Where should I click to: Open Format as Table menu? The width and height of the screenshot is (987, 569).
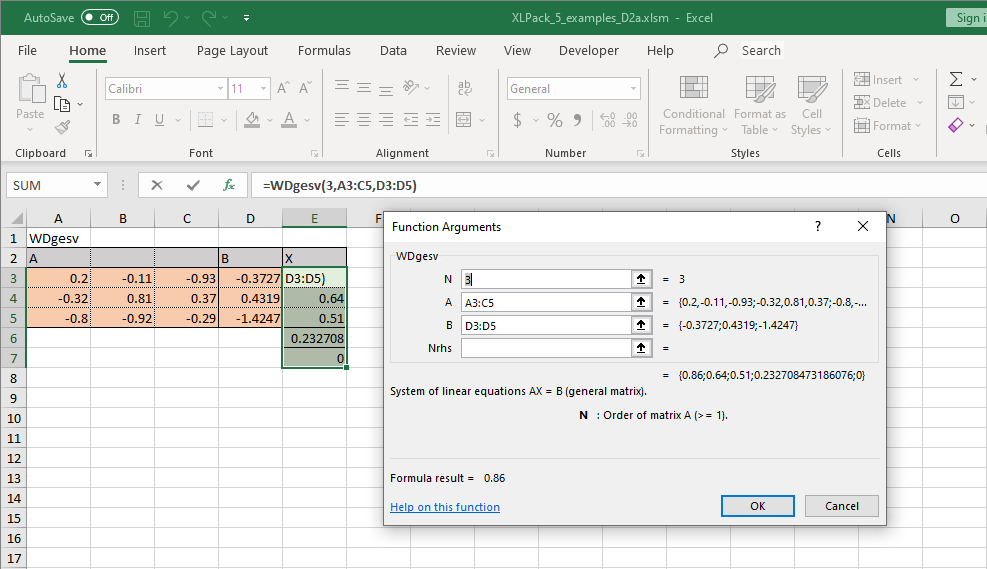(760, 104)
